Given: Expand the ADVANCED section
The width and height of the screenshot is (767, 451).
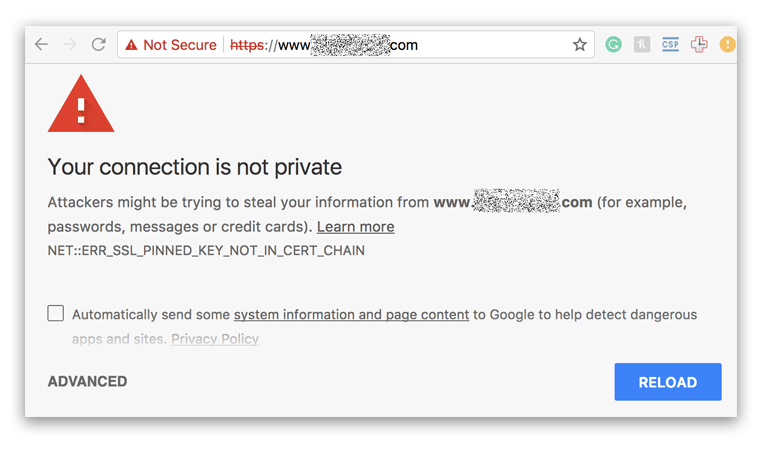Looking at the screenshot, I should (x=87, y=381).
